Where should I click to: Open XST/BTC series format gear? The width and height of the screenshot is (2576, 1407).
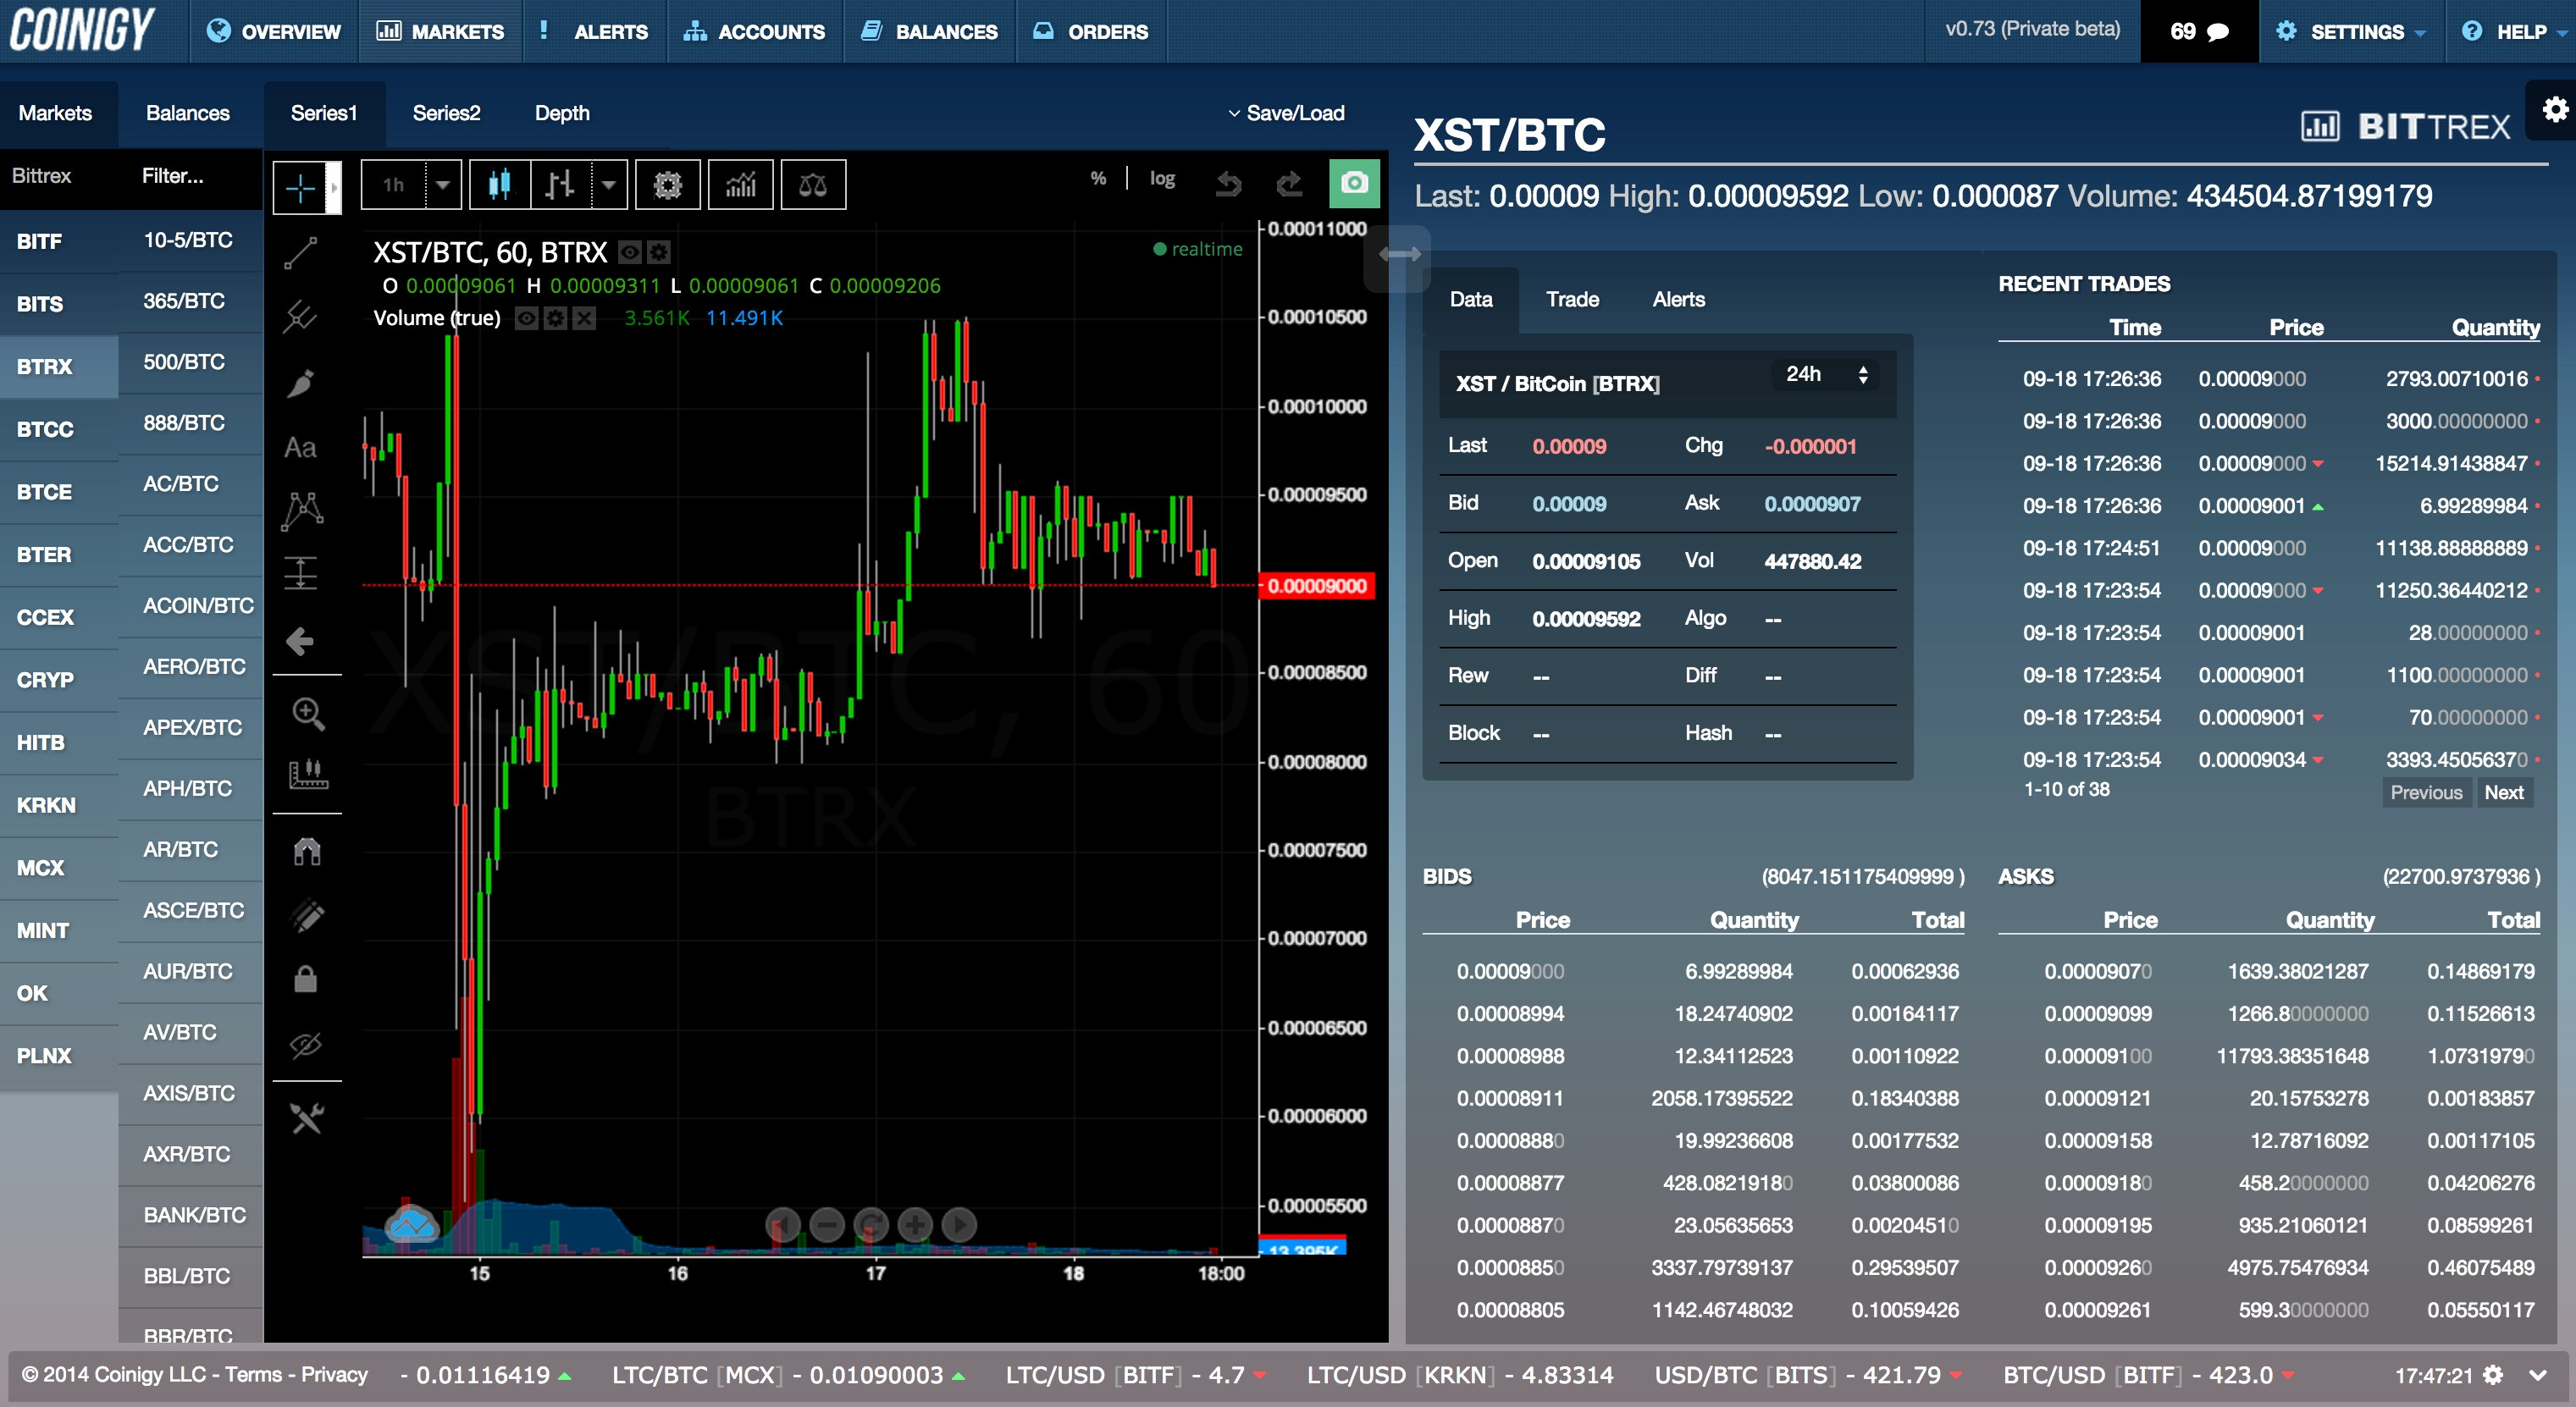(x=658, y=252)
